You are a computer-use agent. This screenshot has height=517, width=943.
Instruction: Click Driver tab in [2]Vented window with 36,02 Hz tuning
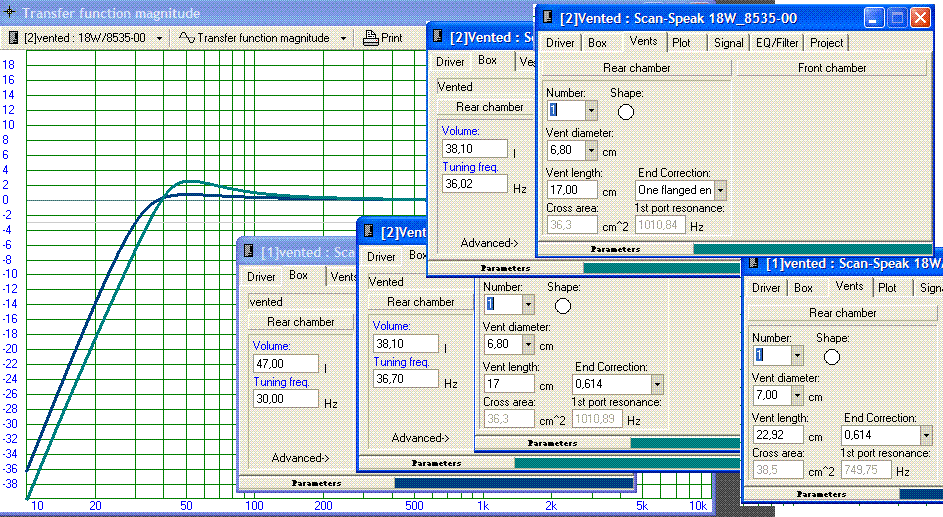coord(450,62)
